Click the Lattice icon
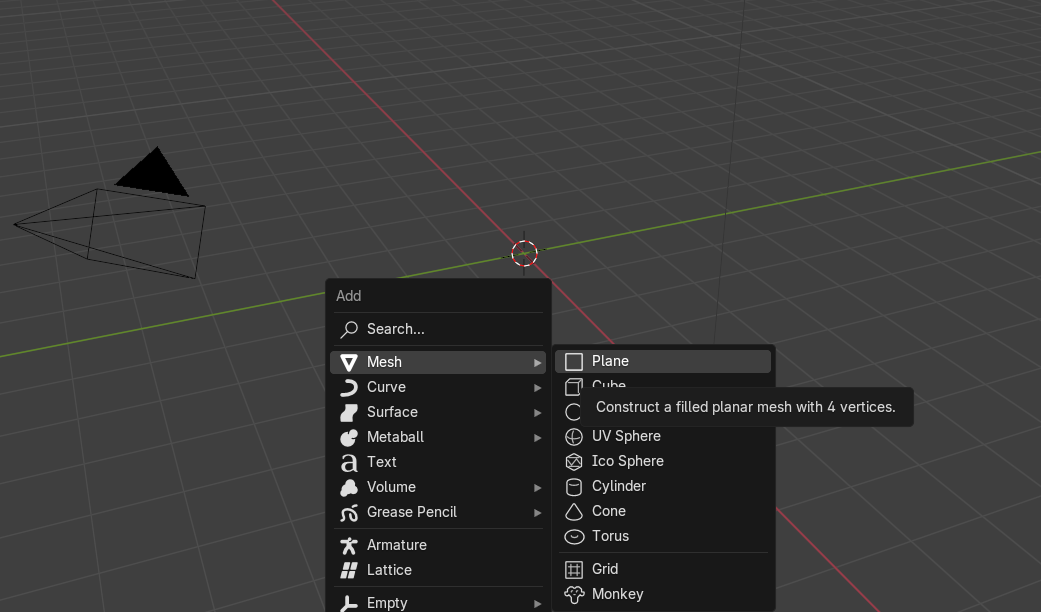Screen dimensions: 1041x612 coord(349,571)
